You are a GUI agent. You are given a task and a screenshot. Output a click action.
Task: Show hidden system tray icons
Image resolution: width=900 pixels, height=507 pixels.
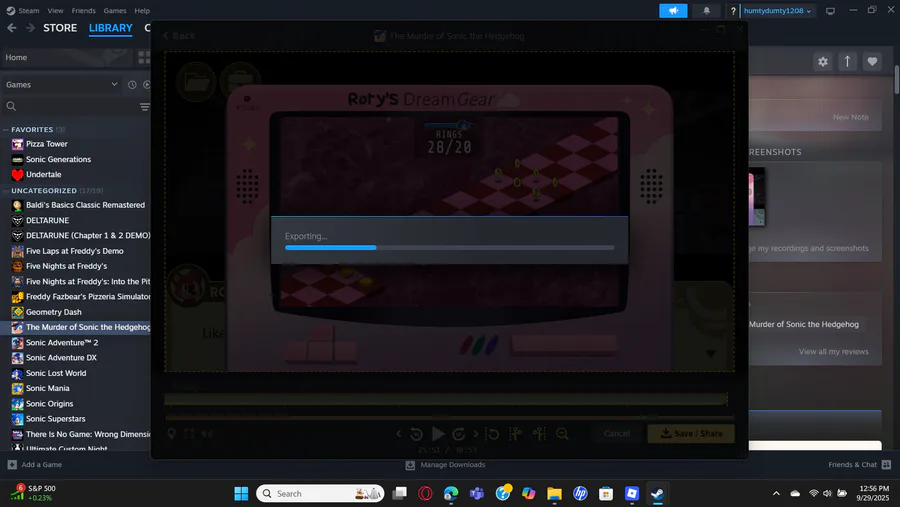coord(776,493)
